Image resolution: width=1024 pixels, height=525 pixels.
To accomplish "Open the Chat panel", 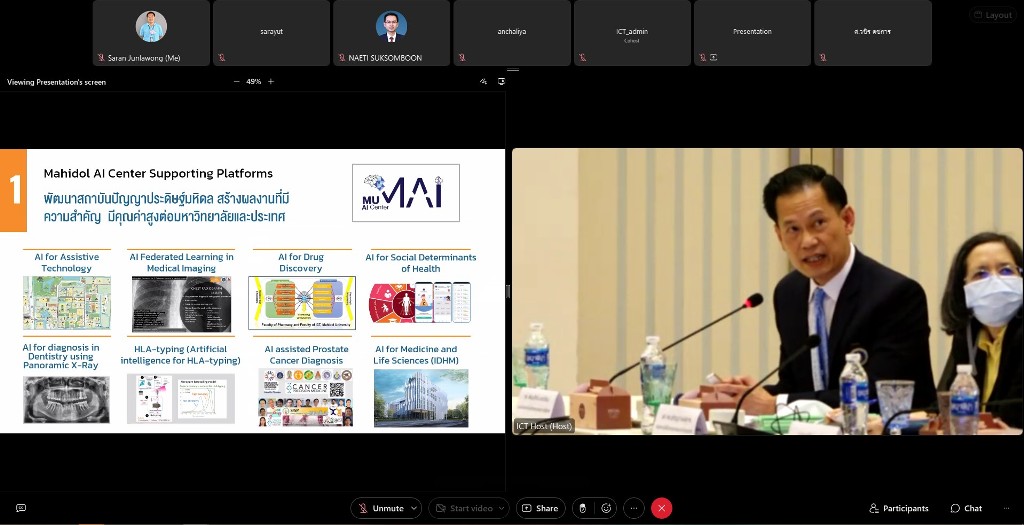I will point(966,508).
